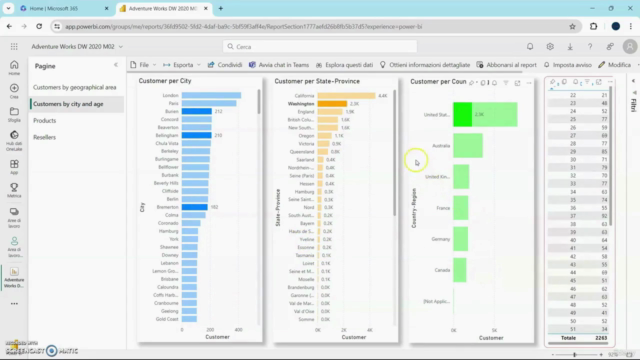Open Power BI settings gear
This screenshot has height=360, width=640.
[x=550, y=47]
